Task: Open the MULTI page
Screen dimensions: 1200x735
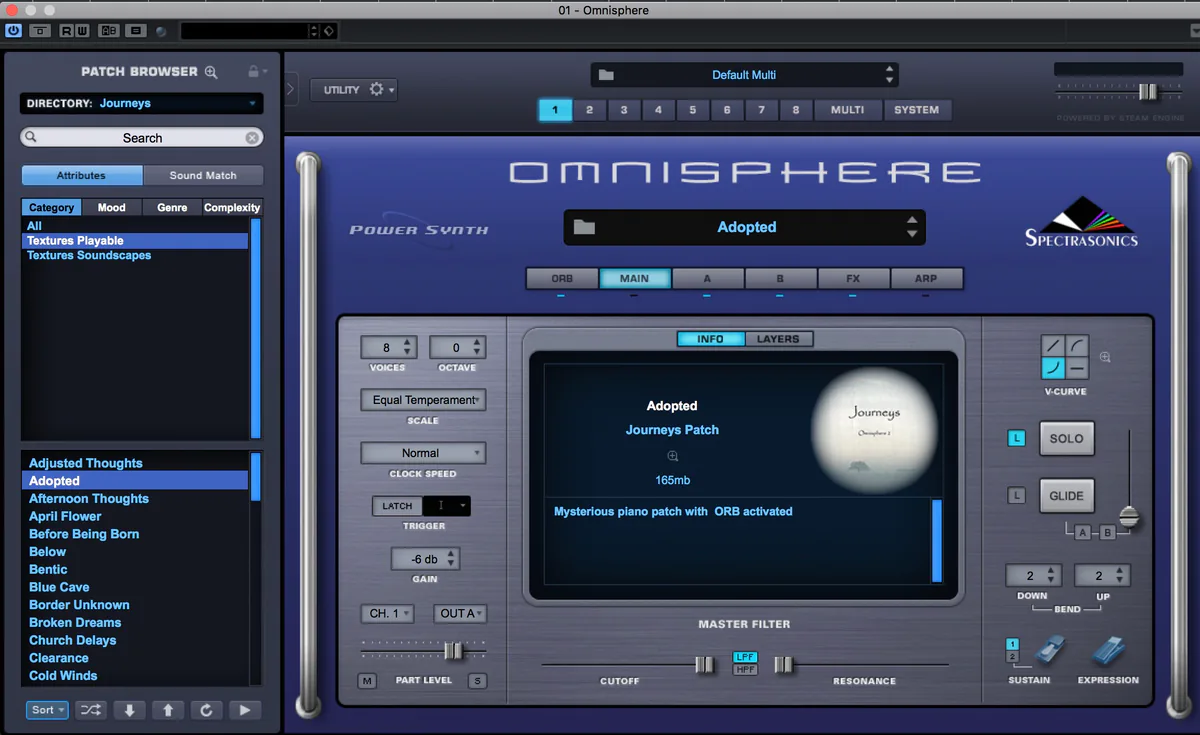Action: 847,110
